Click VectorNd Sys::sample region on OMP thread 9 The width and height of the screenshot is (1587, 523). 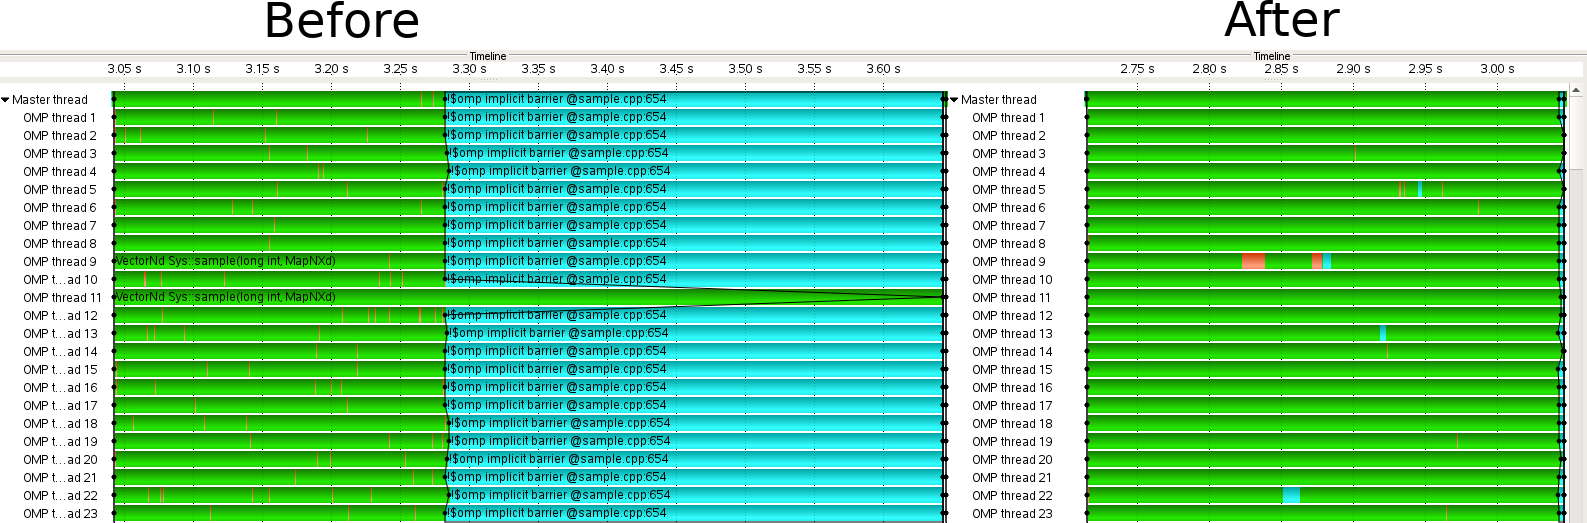click(225, 261)
